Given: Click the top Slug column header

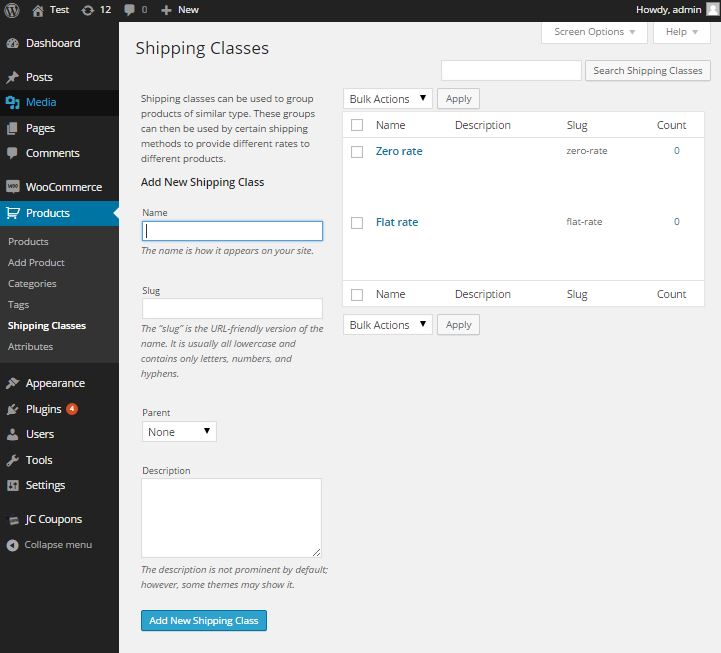Looking at the screenshot, I should coord(577,125).
